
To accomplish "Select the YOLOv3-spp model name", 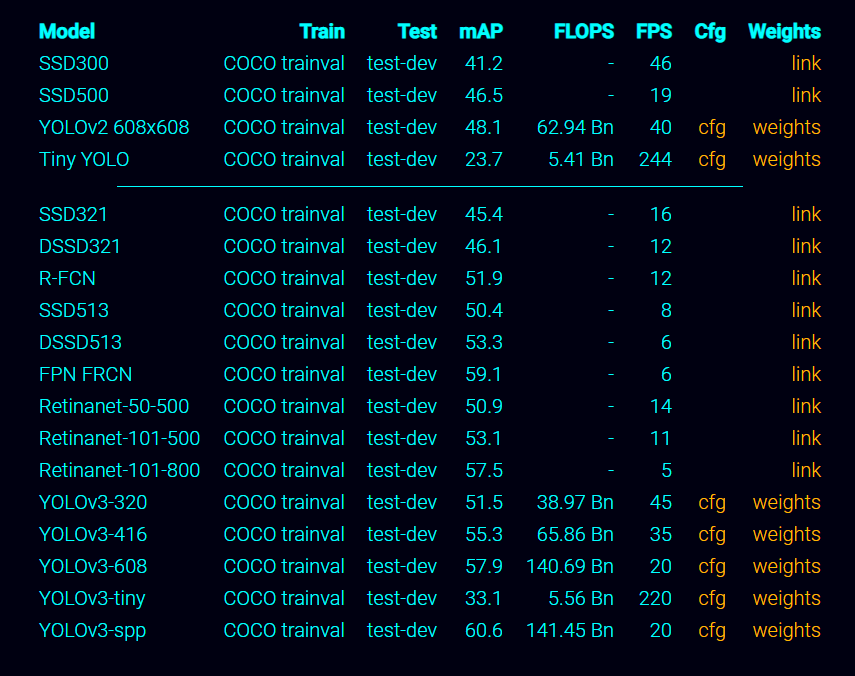I will point(93,632).
